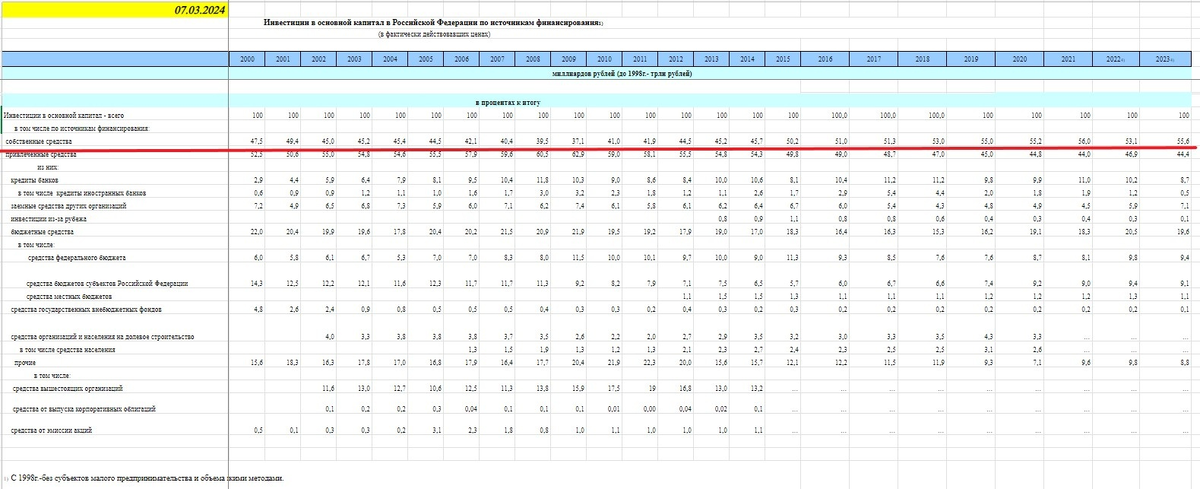The image size is (1200, 489).
Task: Click заемные средства value 7,2 for 2000
Action: pos(258,205)
